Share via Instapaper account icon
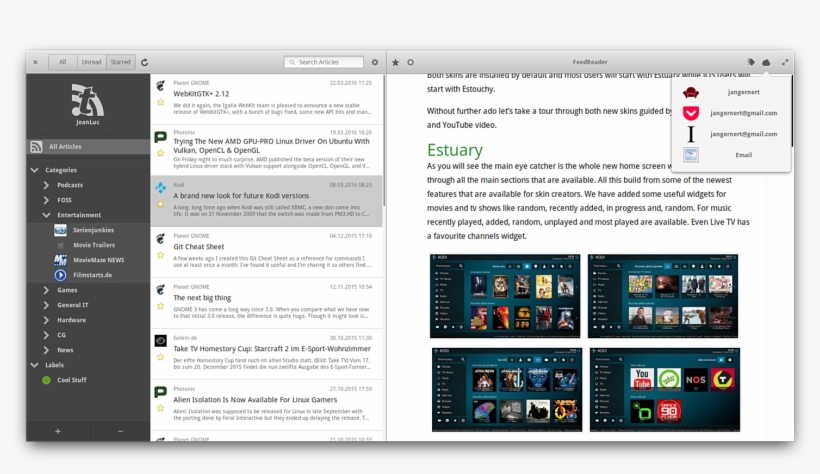This screenshot has height=474, width=820. (691, 134)
